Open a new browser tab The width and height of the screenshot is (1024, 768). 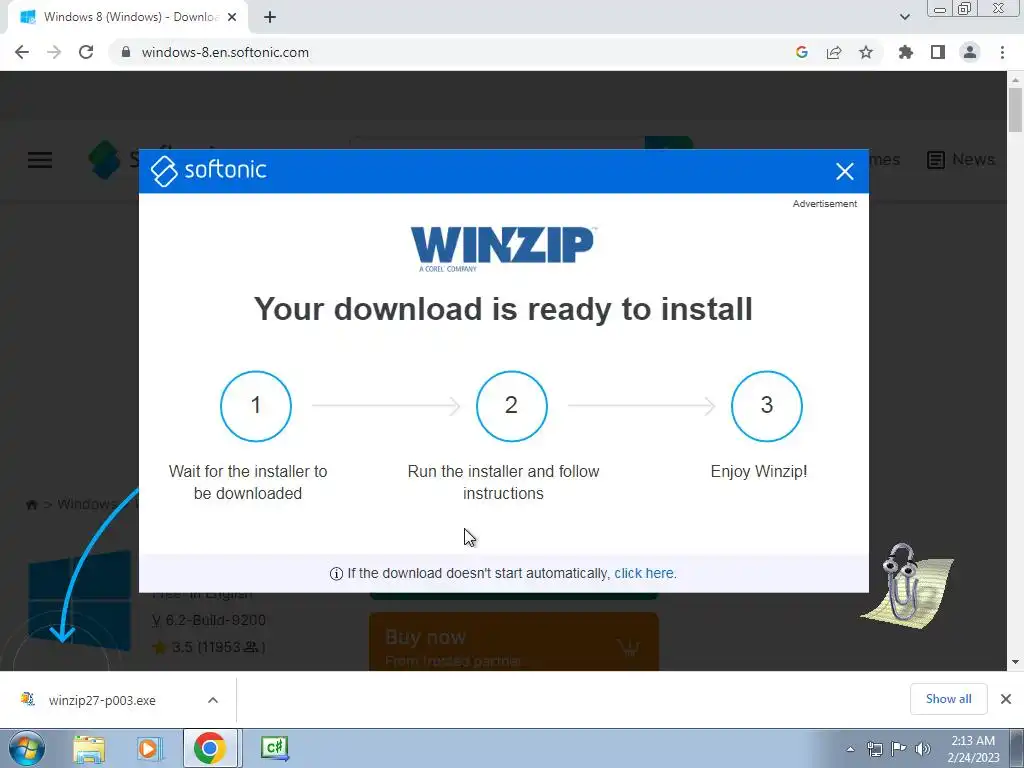270,17
